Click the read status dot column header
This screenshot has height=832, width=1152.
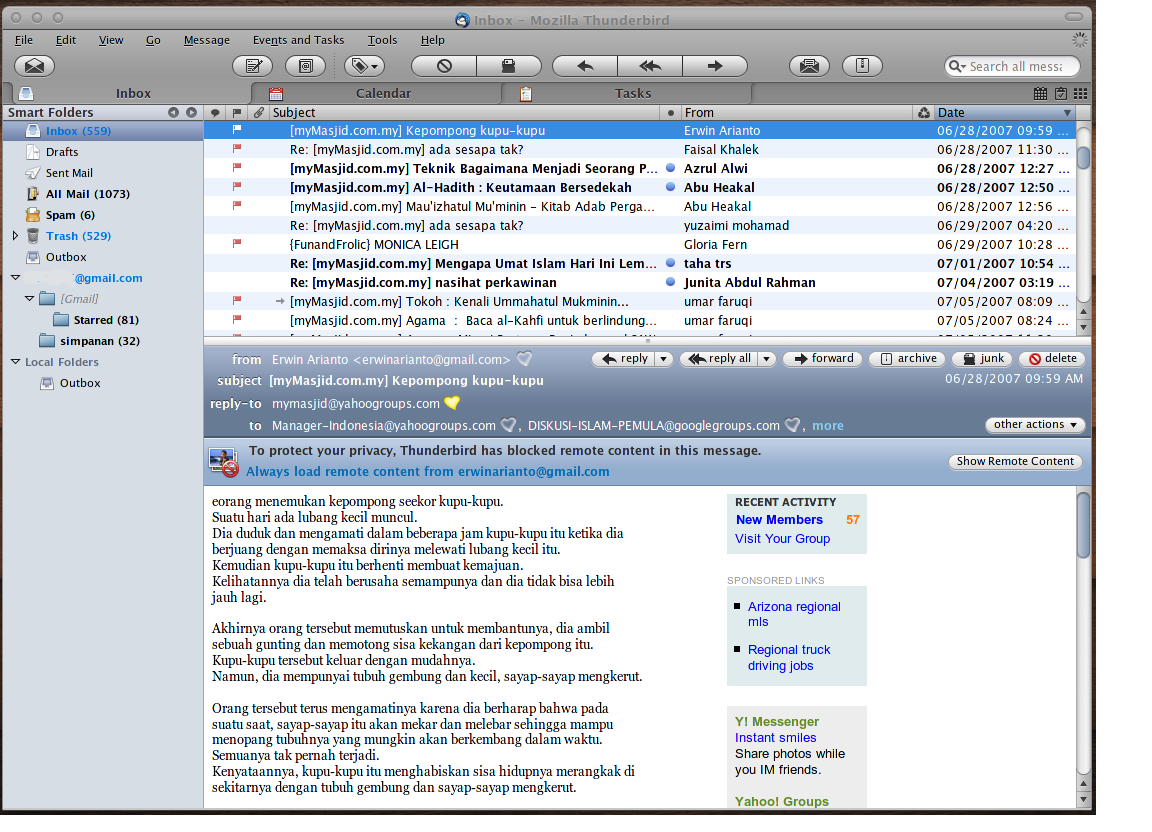(x=670, y=112)
